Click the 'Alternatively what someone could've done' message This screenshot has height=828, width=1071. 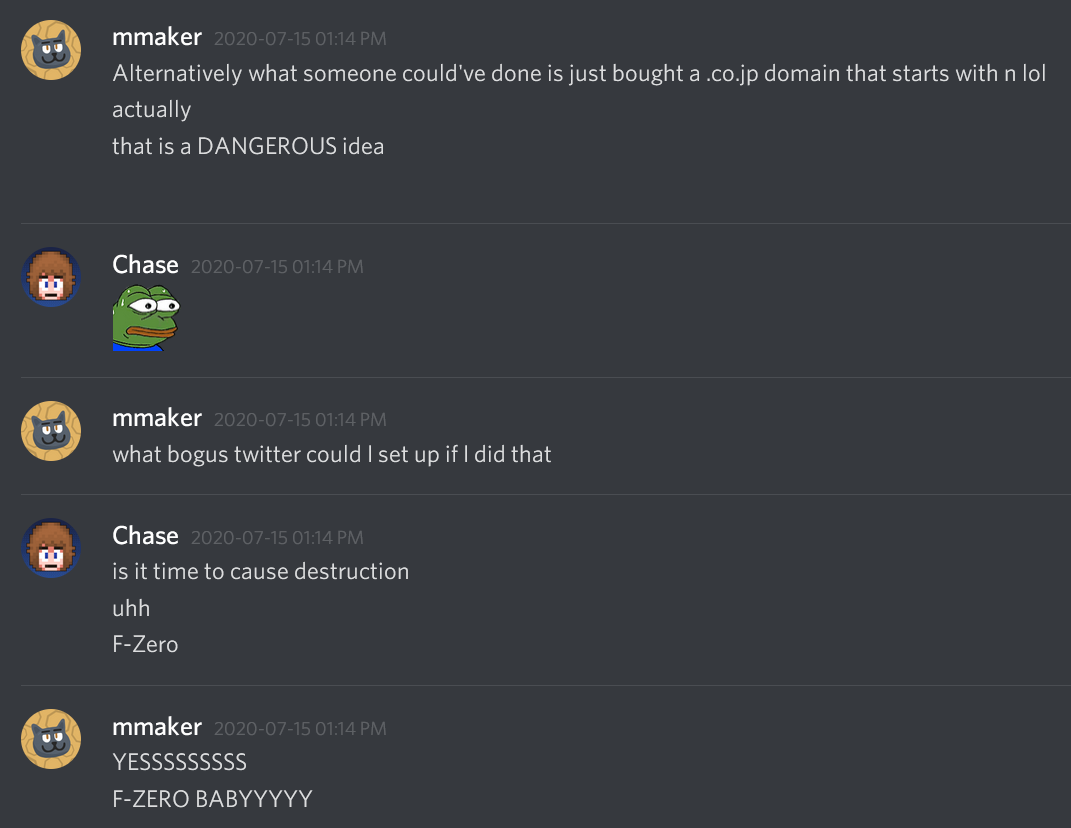tap(579, 73)
